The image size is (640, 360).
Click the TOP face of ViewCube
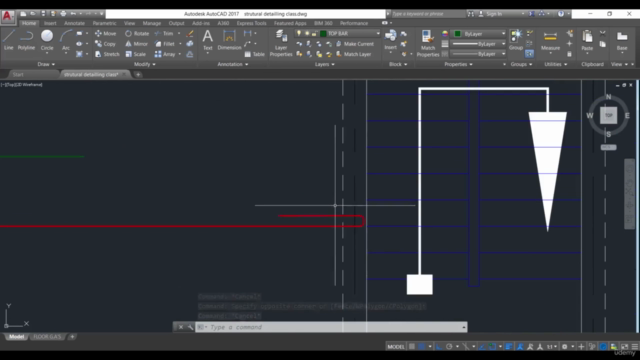point(609,116)
